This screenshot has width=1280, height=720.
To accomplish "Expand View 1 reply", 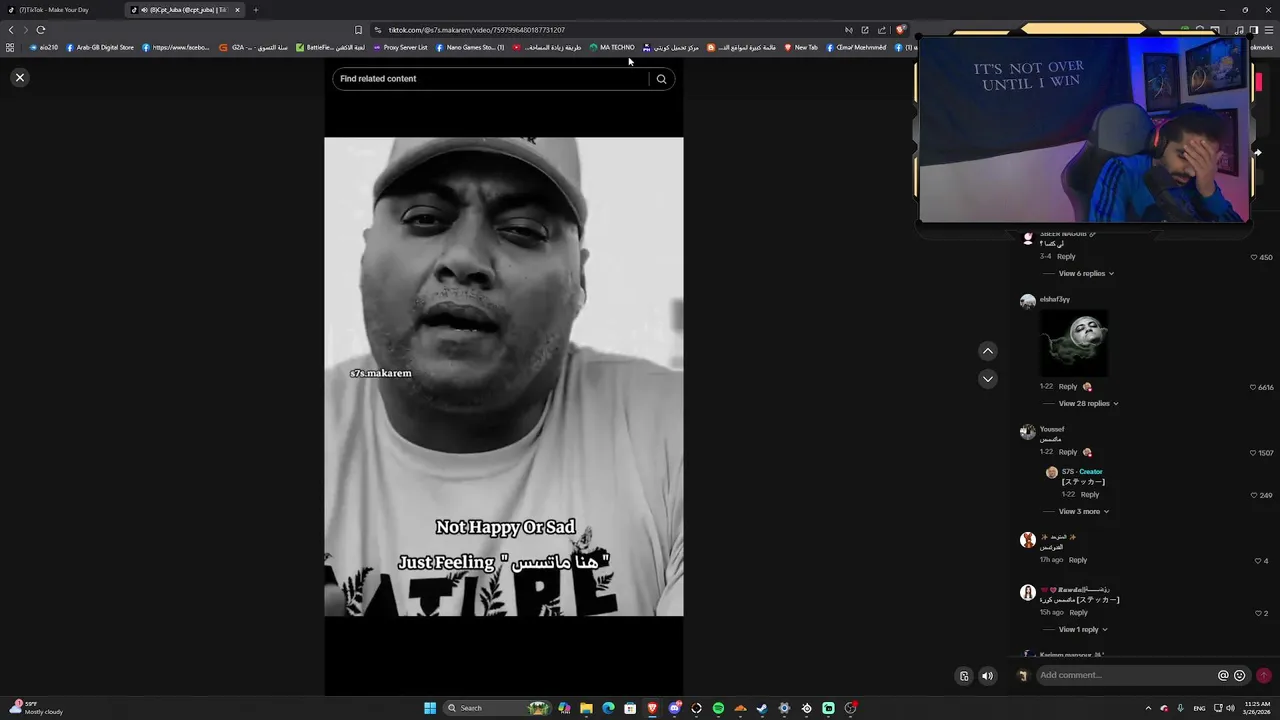I will [1083, 629].
